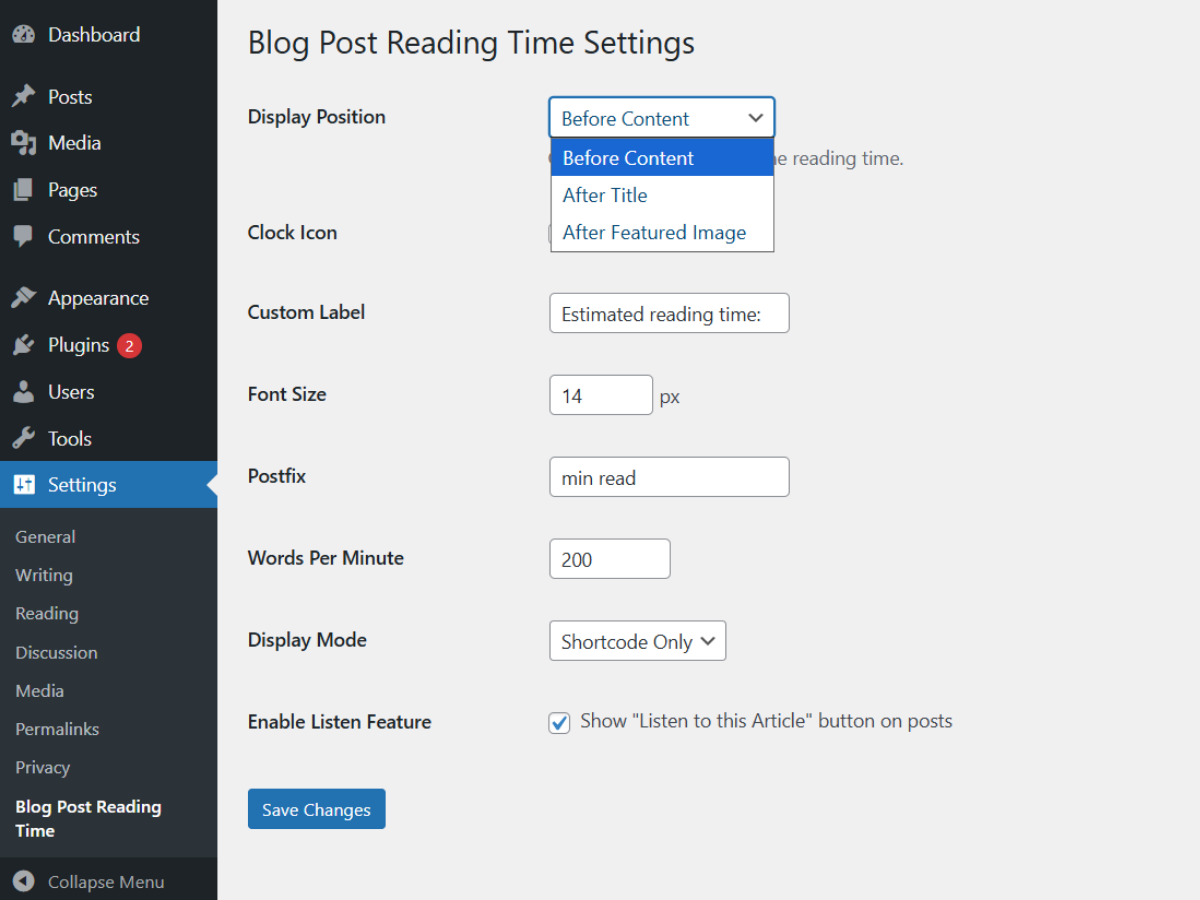This screenshot has height=900, width=1200.
Task: Click the Settings menu label
Action: click(x=82, y=485)
